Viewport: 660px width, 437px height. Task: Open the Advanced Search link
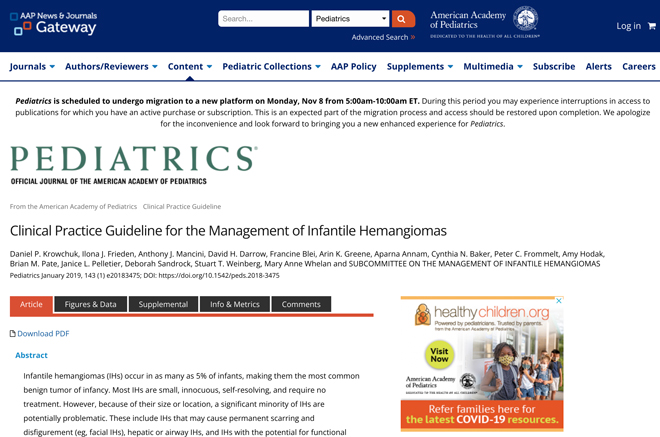(383, 37)
